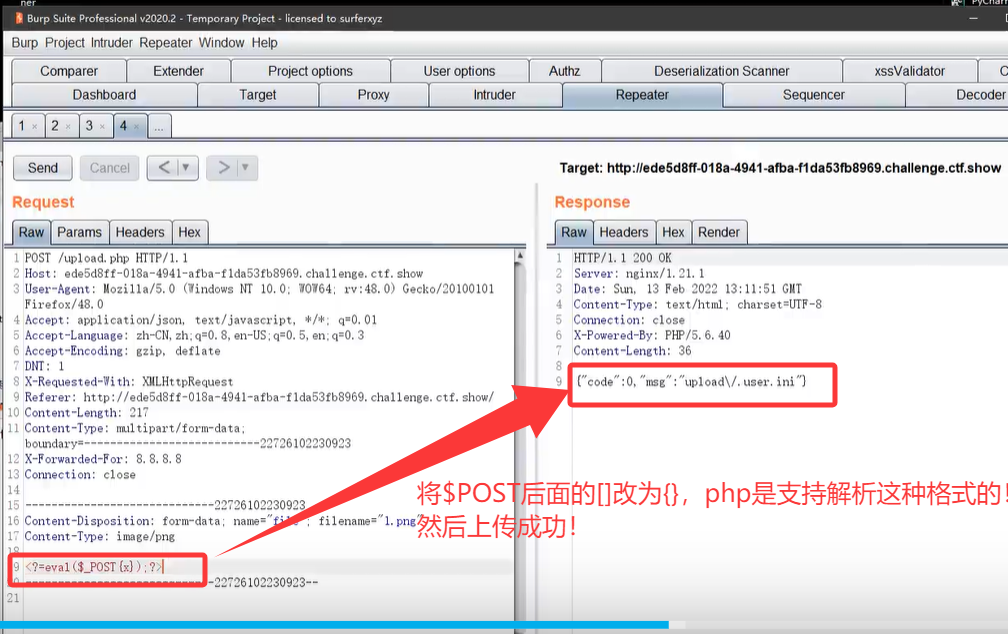Switch to the Sequencer tab

coord(813,95)
